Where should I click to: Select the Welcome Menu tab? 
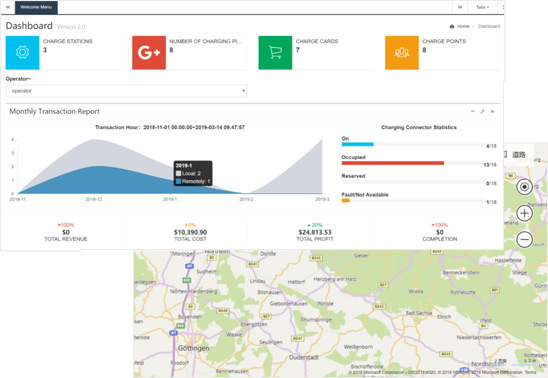click(36, 7)
